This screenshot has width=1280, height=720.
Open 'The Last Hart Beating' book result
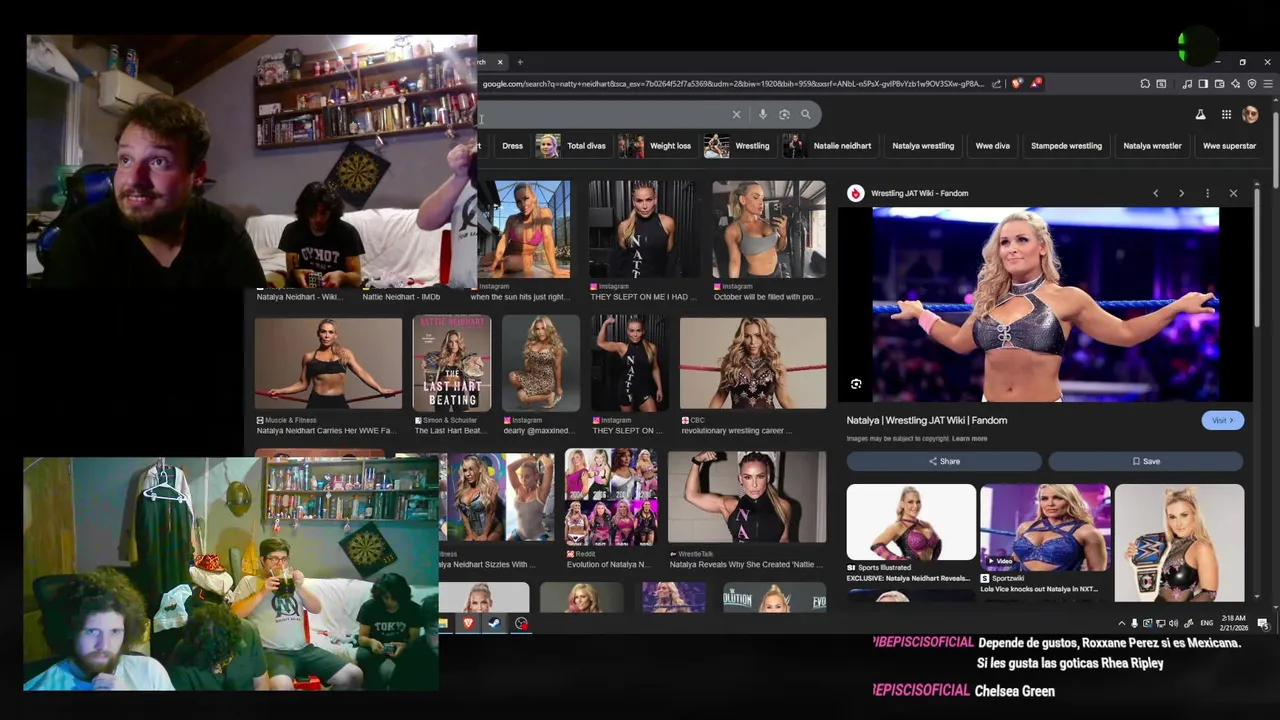coord(452,364)
